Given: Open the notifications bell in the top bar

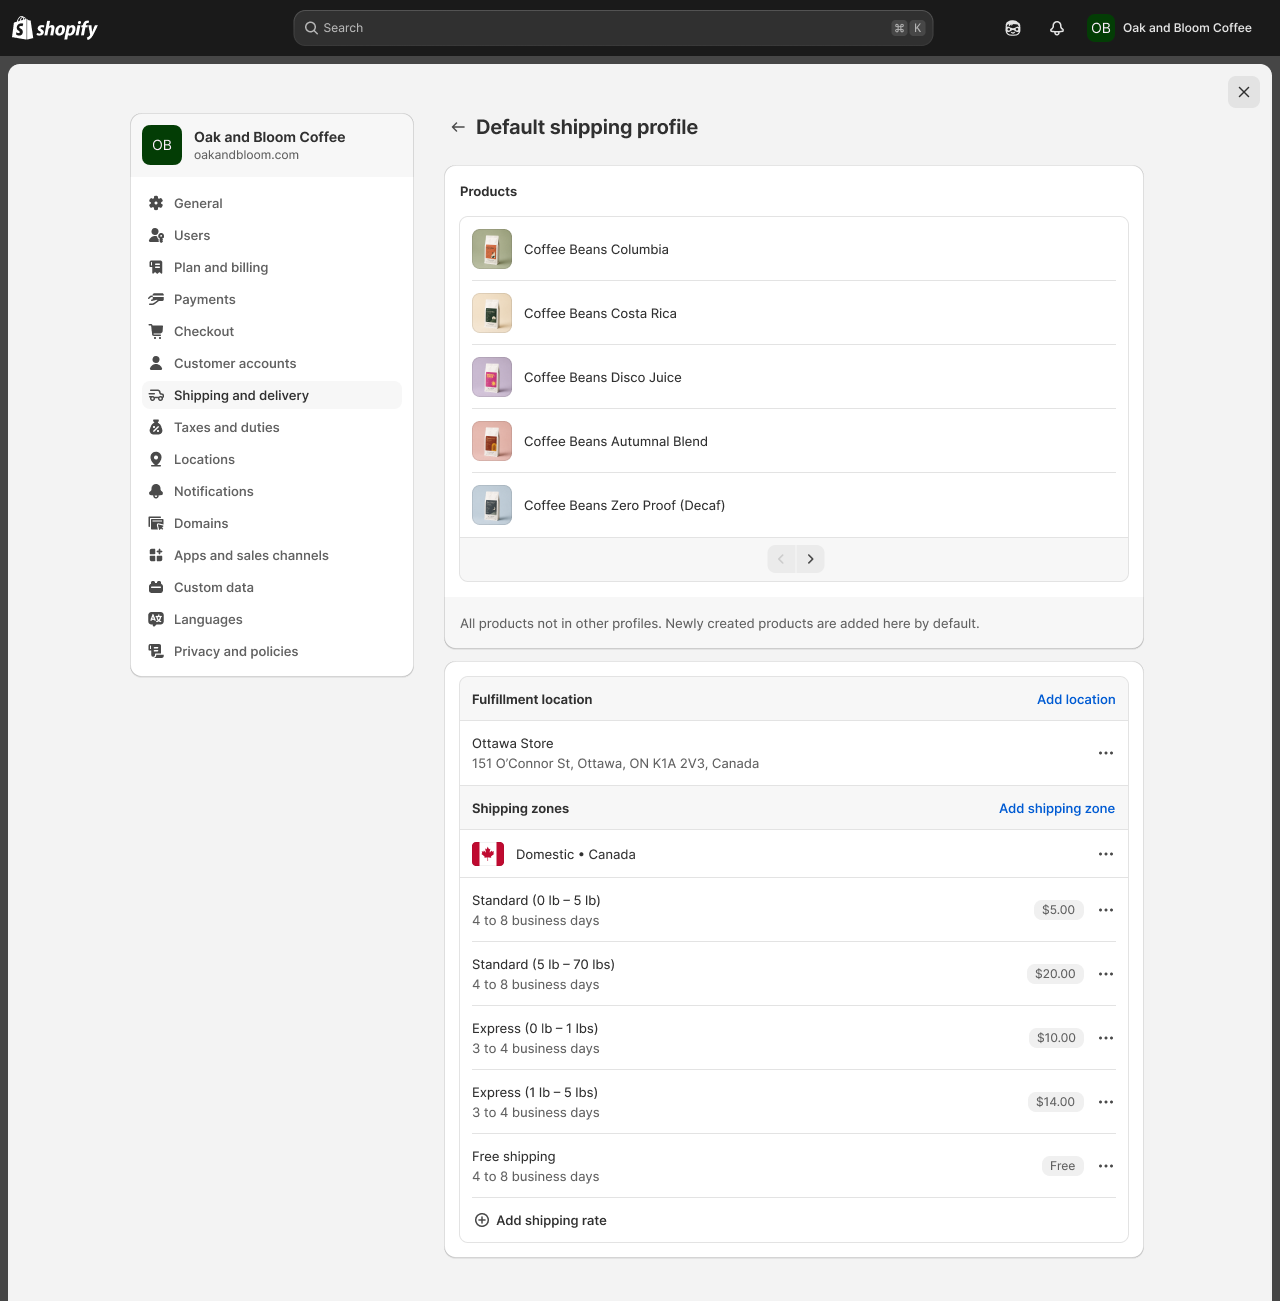Looking at the screenshot, I should pos(1057,28).
